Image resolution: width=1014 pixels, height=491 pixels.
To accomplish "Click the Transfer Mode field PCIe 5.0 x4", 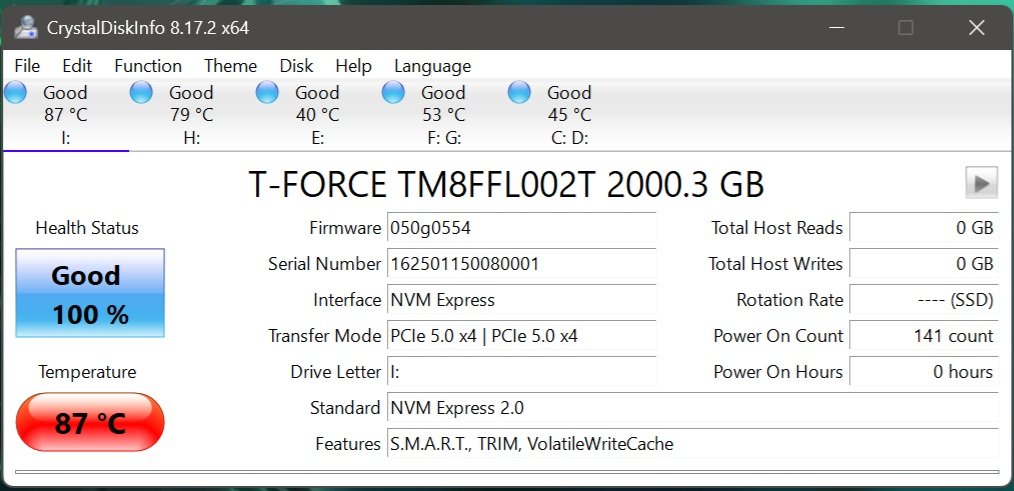I will pos(522,336).
